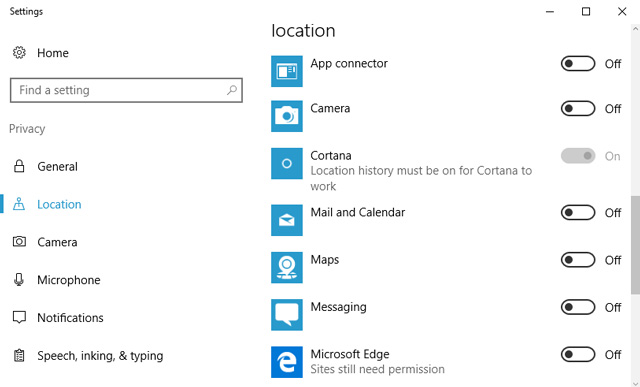Open Speech, inking, & typing settings
Image resolution: width=640 pixels, height=387 pixels.
point(100,356)
